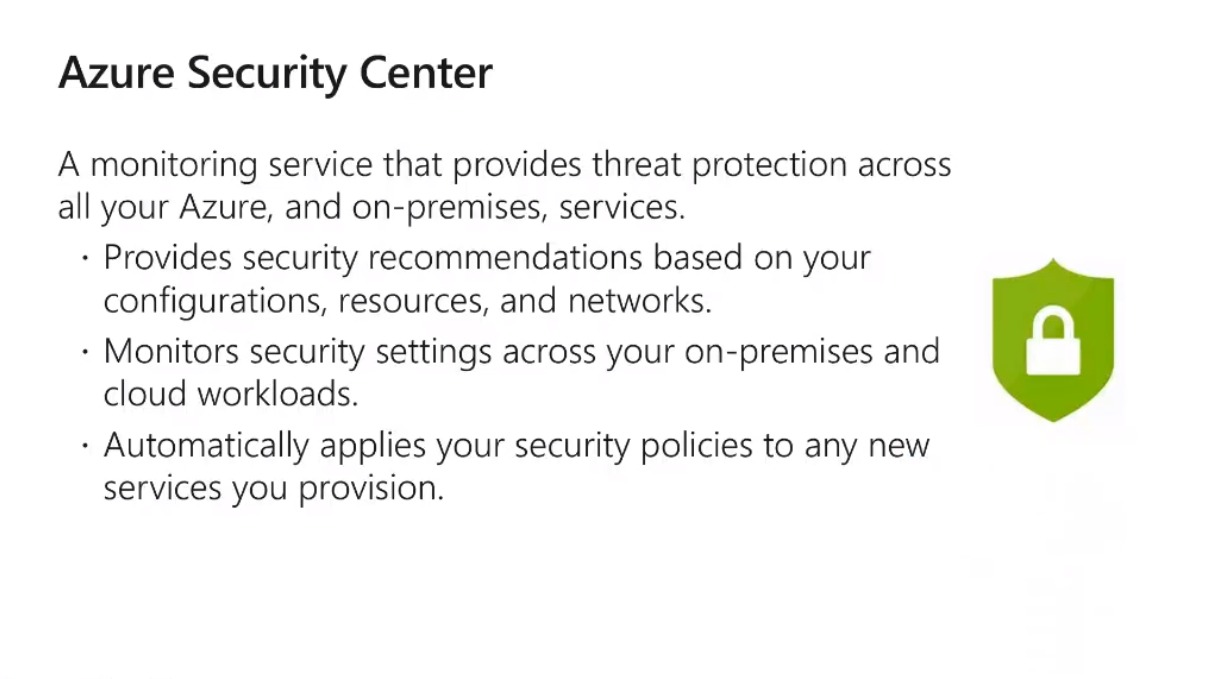Image resolution: width=1215 pixels, height=679 pixels.
Task: Click the bullet dot before "Automatically applies"
Action: [86, 446]
